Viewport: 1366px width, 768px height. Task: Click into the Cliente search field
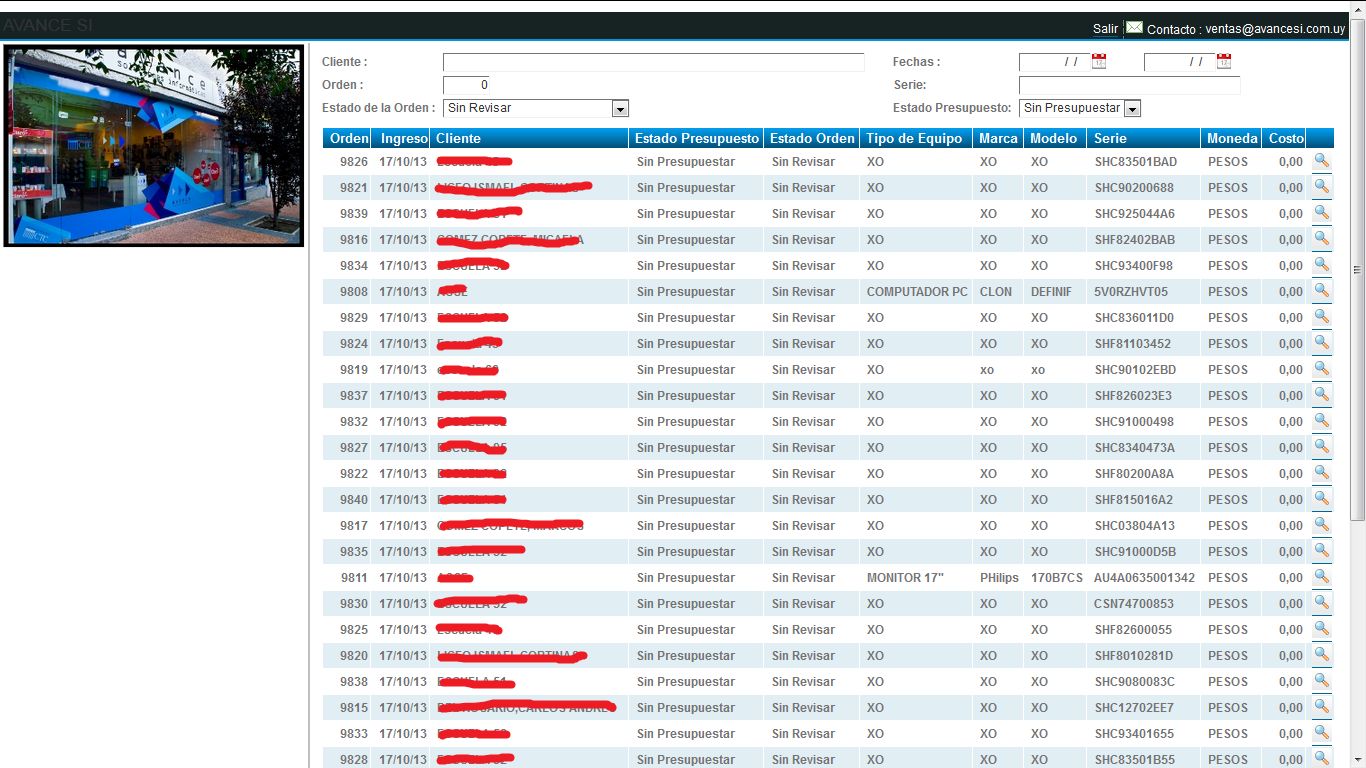[653, 62]
